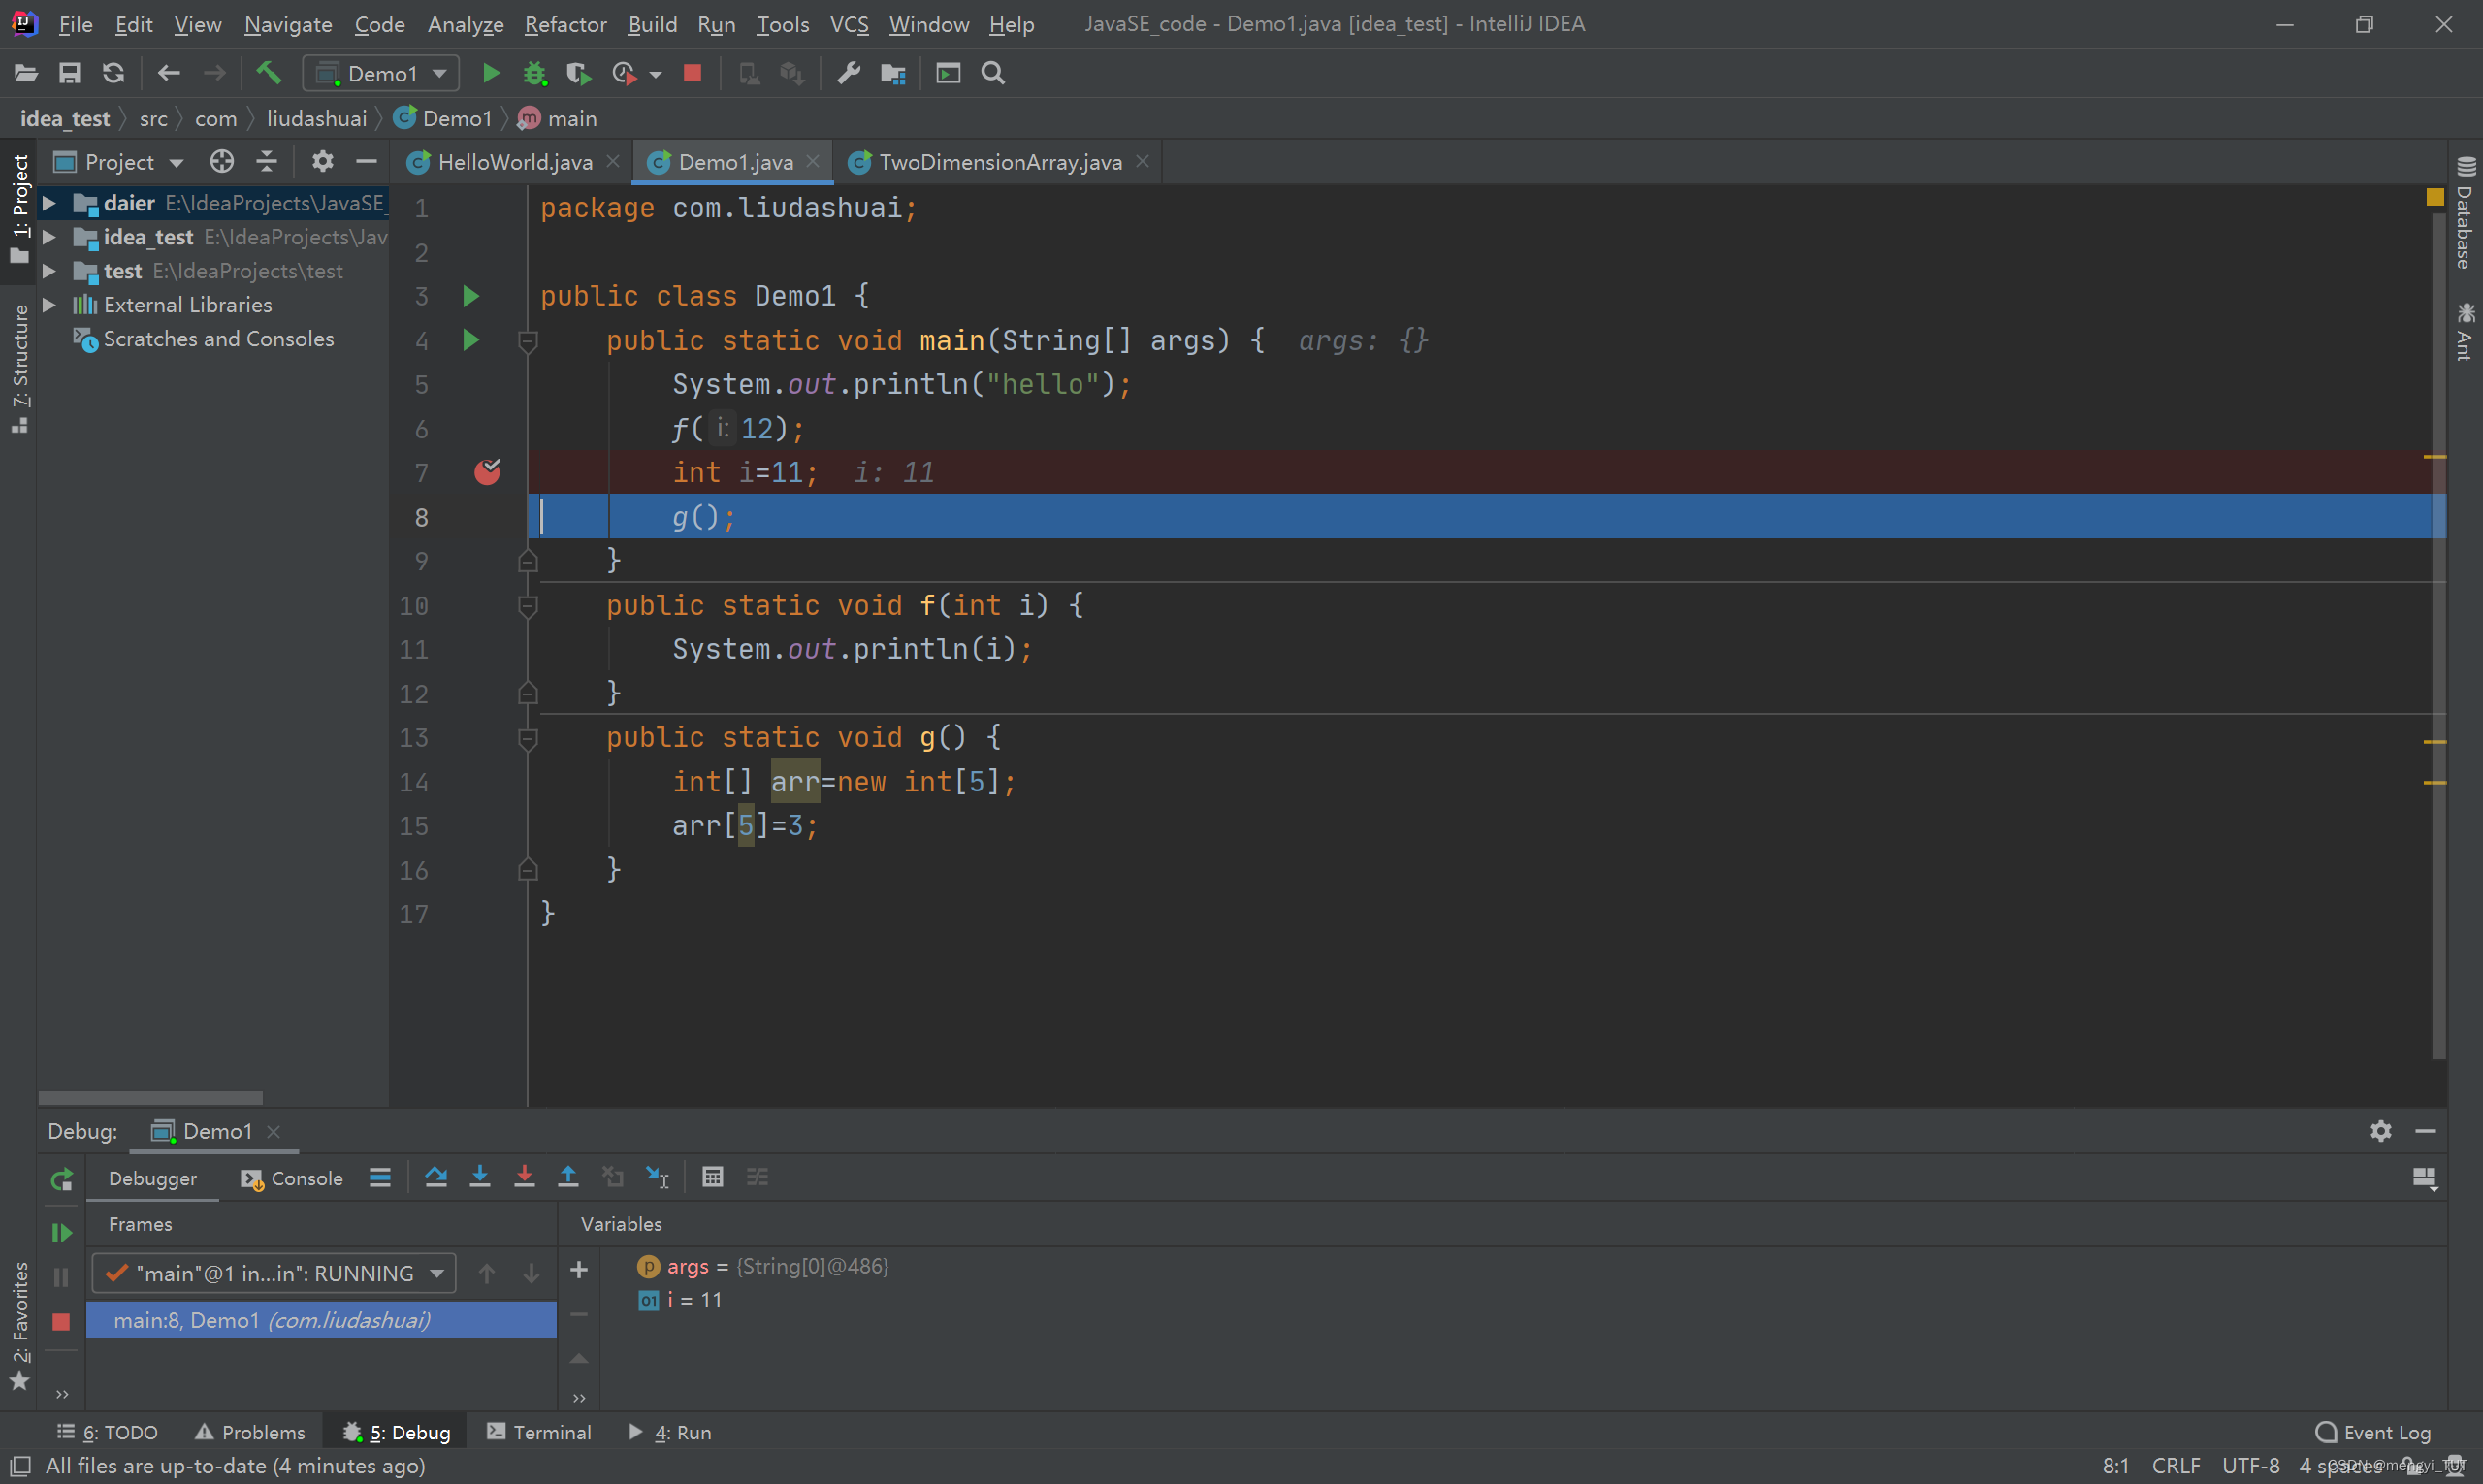
Task: Open Evaluate Expression calculator icon
Action: point(712,1177)
